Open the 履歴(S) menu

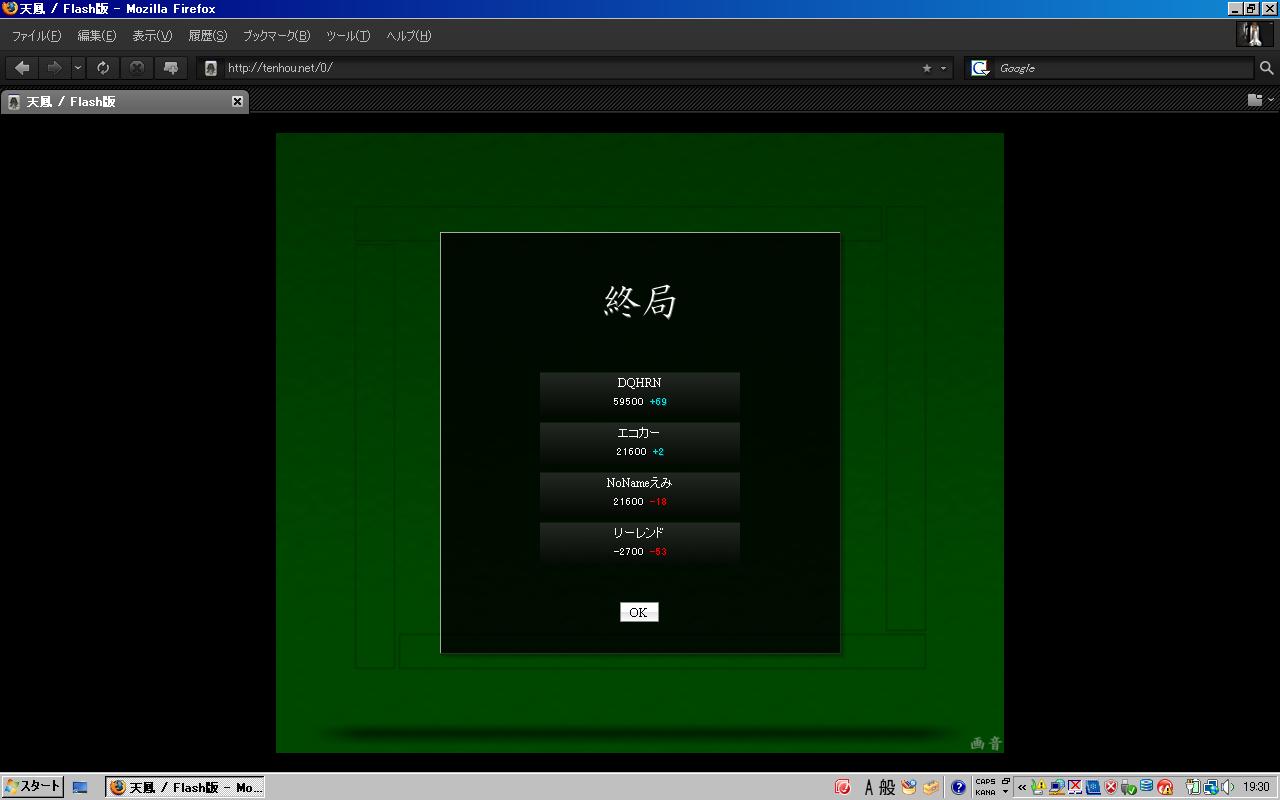208,36
